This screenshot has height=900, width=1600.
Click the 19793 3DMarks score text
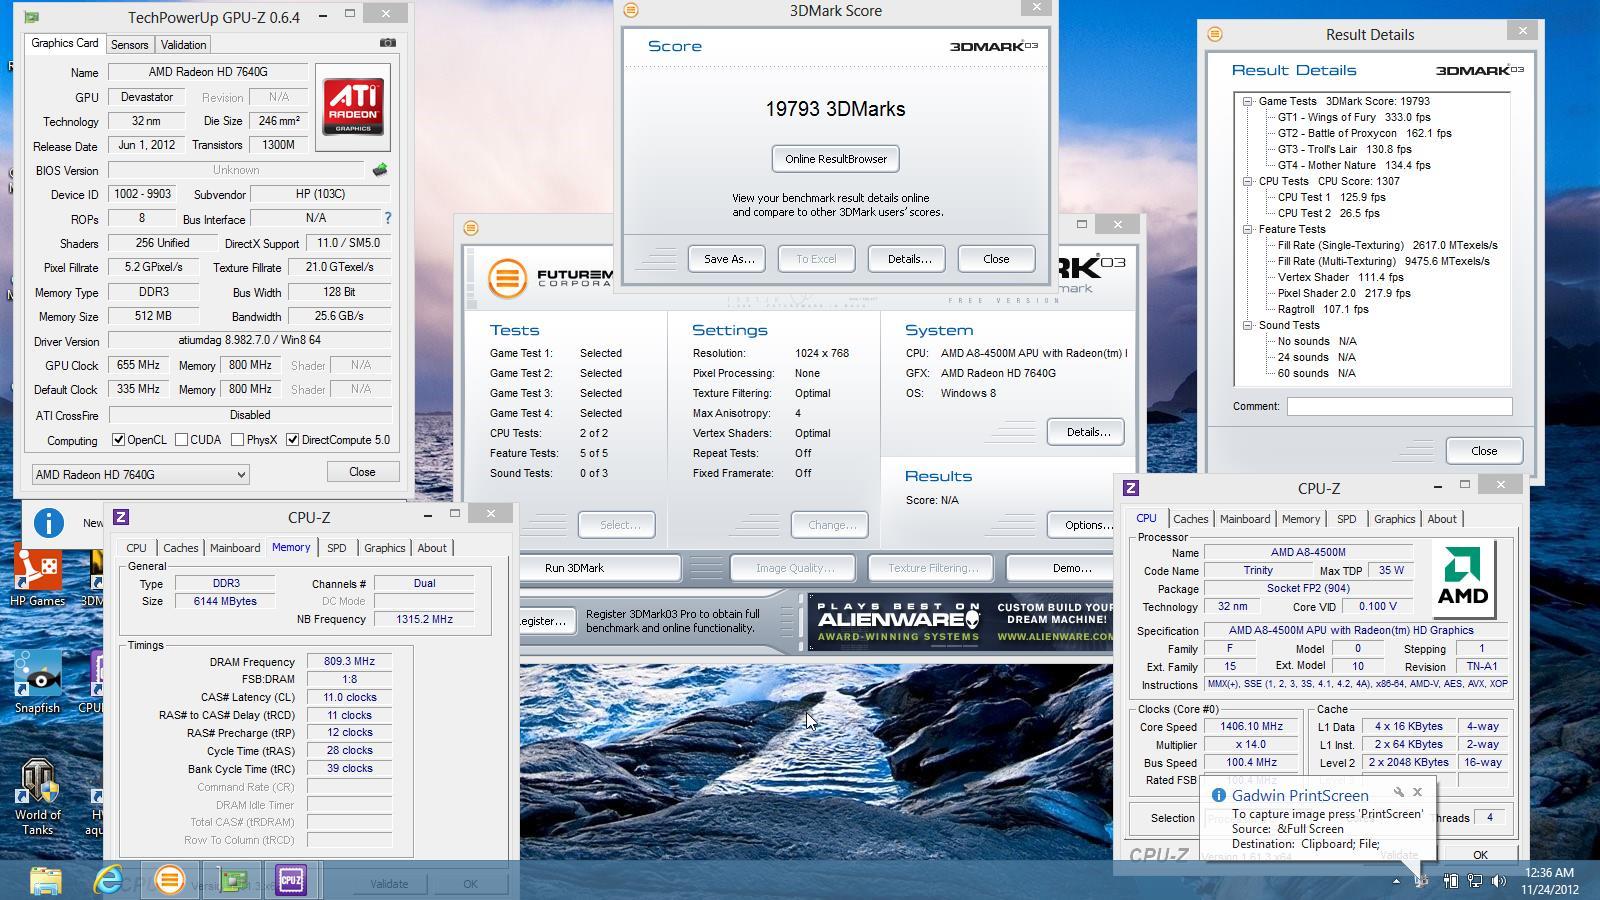[x=835, y=109]
